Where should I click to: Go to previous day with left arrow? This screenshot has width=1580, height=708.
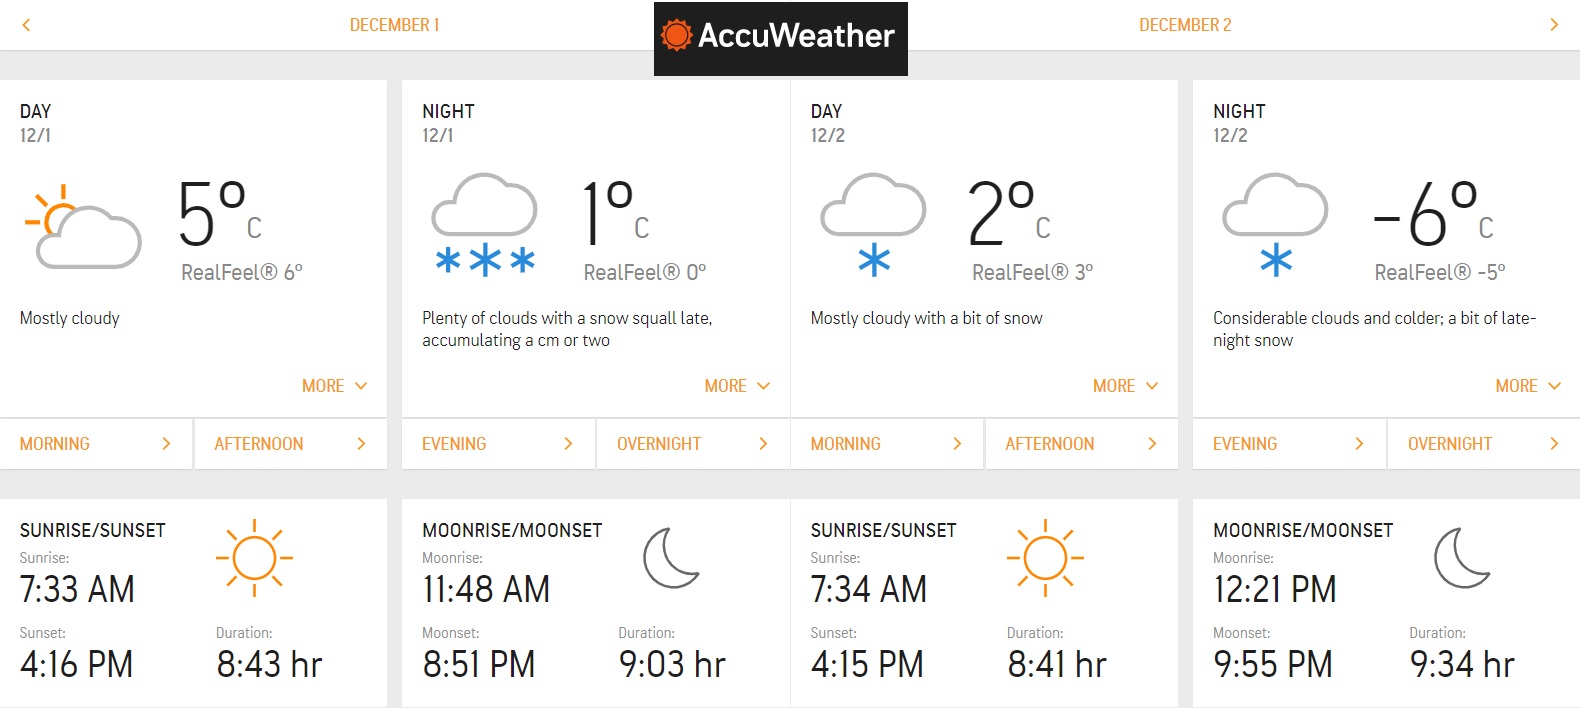click(x=26, y=25)
